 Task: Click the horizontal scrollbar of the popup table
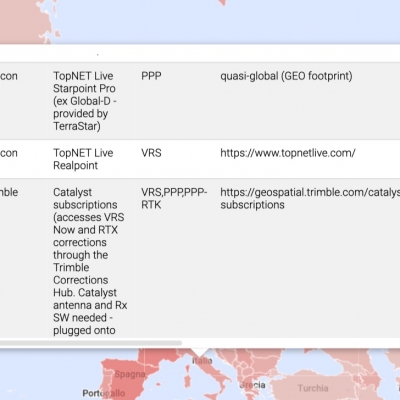91,343
